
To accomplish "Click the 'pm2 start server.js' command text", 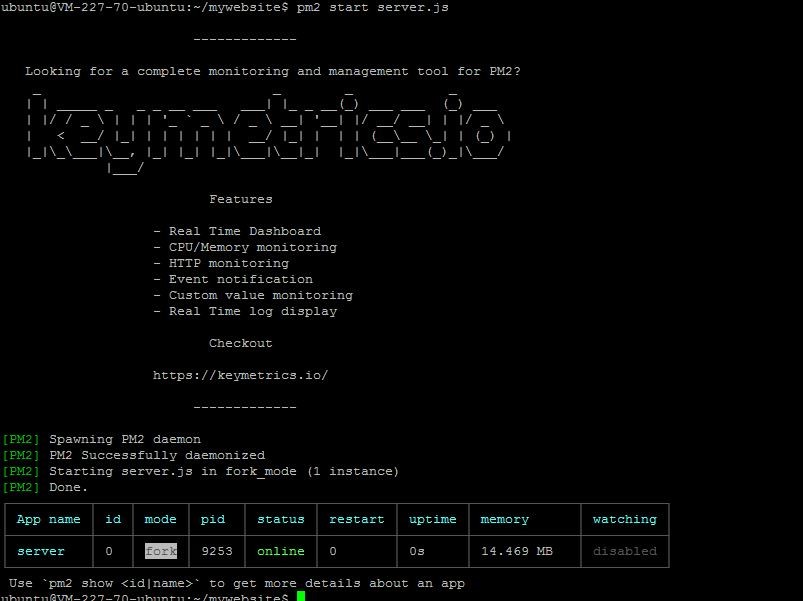I will coord(372,8).
